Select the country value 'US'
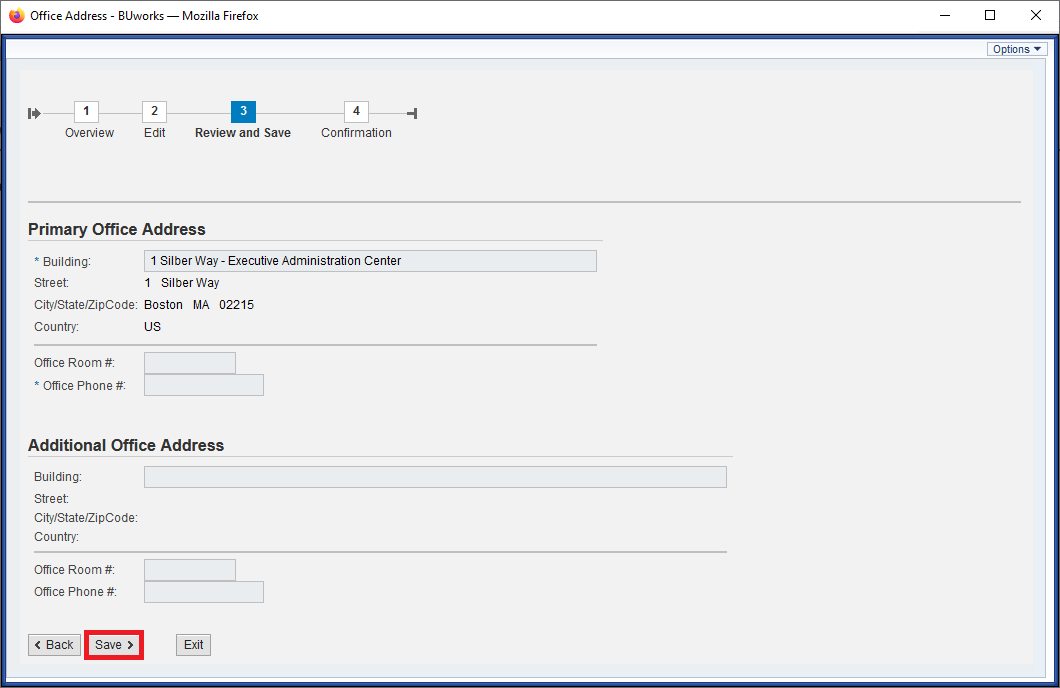The width and height of the screenshot is (1060, 688). [x=153, y=326]
